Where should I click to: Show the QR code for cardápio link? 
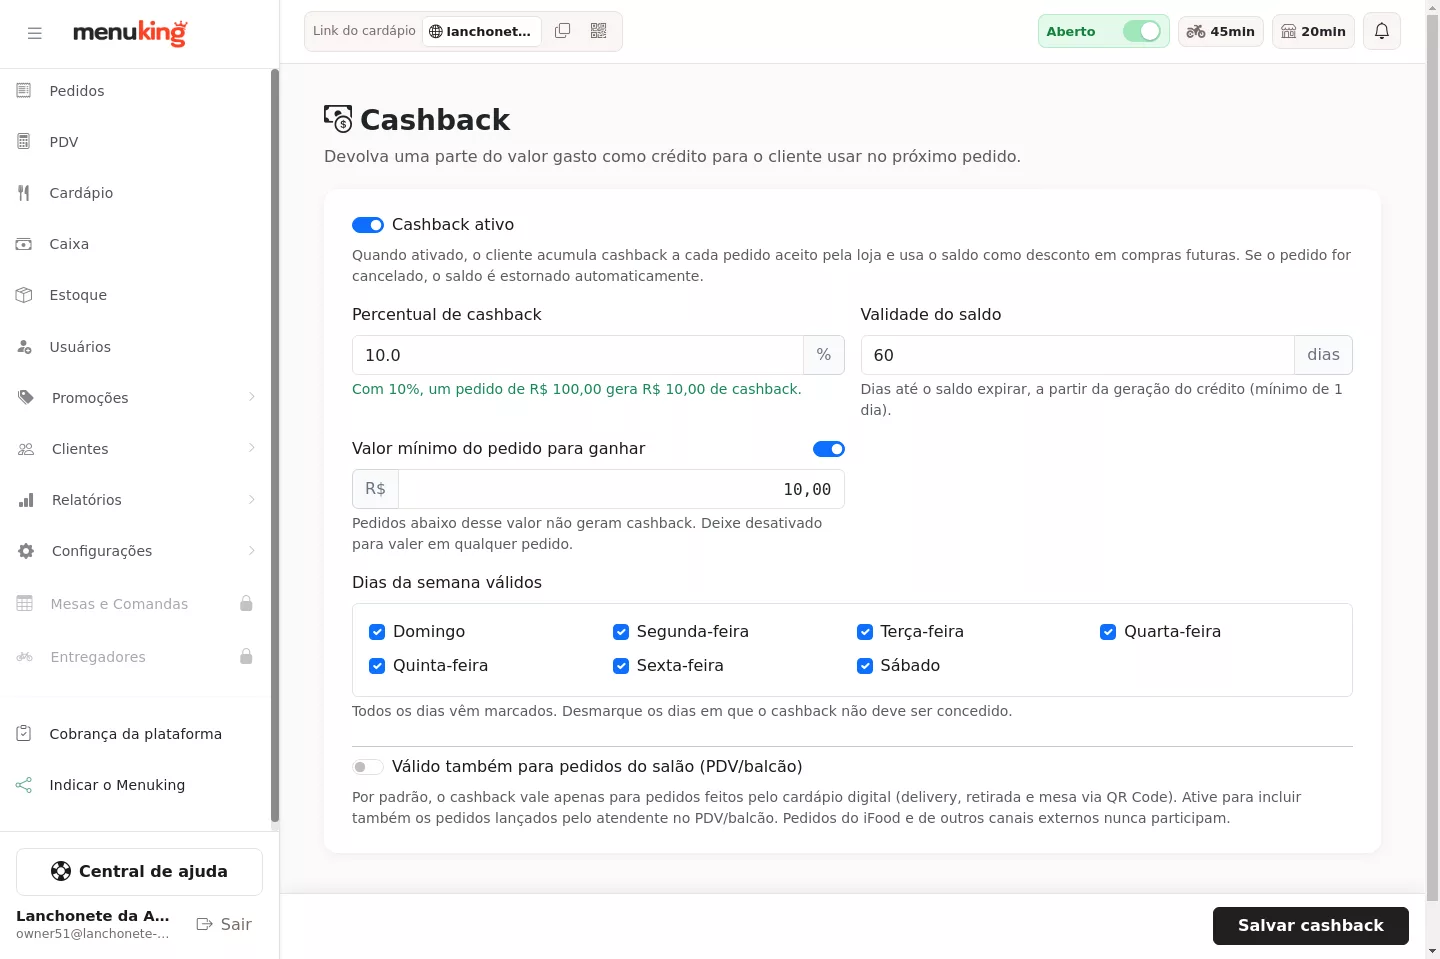pyautogui.click(x=599, y=31)
